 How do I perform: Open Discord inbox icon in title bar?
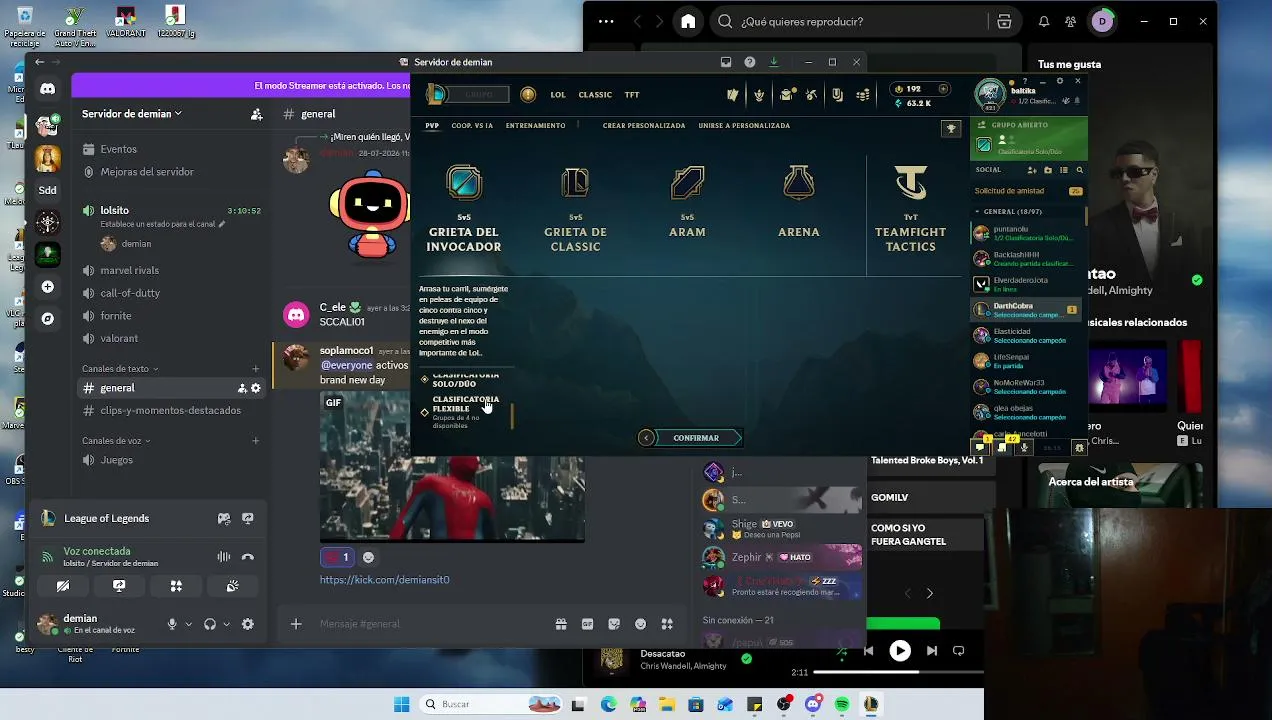click(726, 62)
